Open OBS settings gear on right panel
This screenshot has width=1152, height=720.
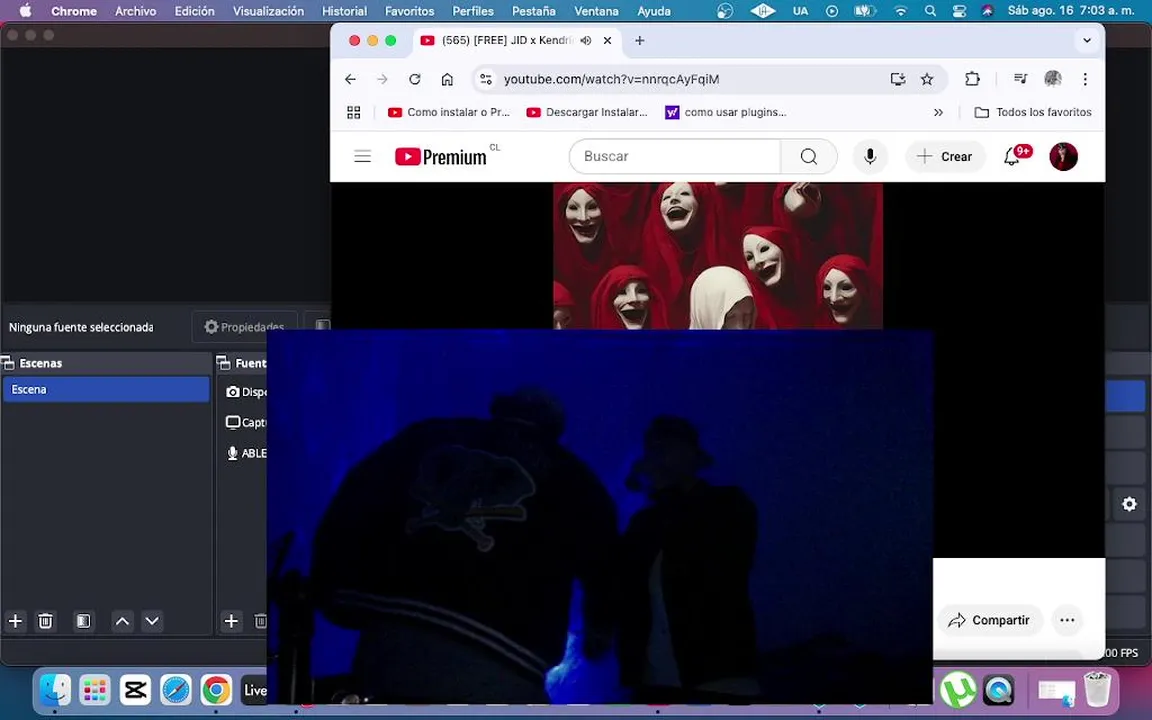click(x=1129, y=503)
